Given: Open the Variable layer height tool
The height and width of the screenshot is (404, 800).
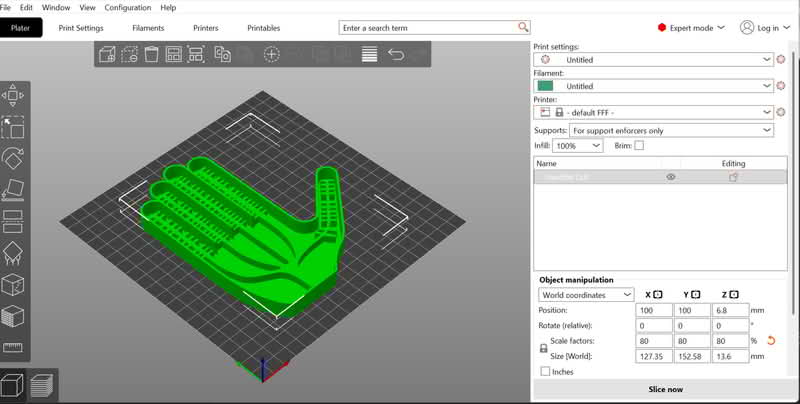Looking at the screenshot, I should click(369, 54).
